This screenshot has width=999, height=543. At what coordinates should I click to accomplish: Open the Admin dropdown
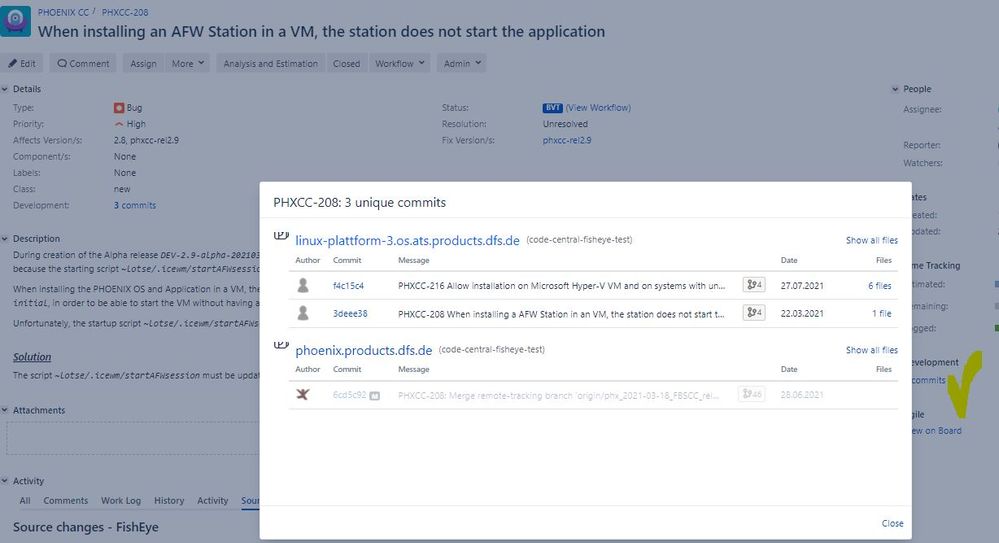tap(462, 63)
